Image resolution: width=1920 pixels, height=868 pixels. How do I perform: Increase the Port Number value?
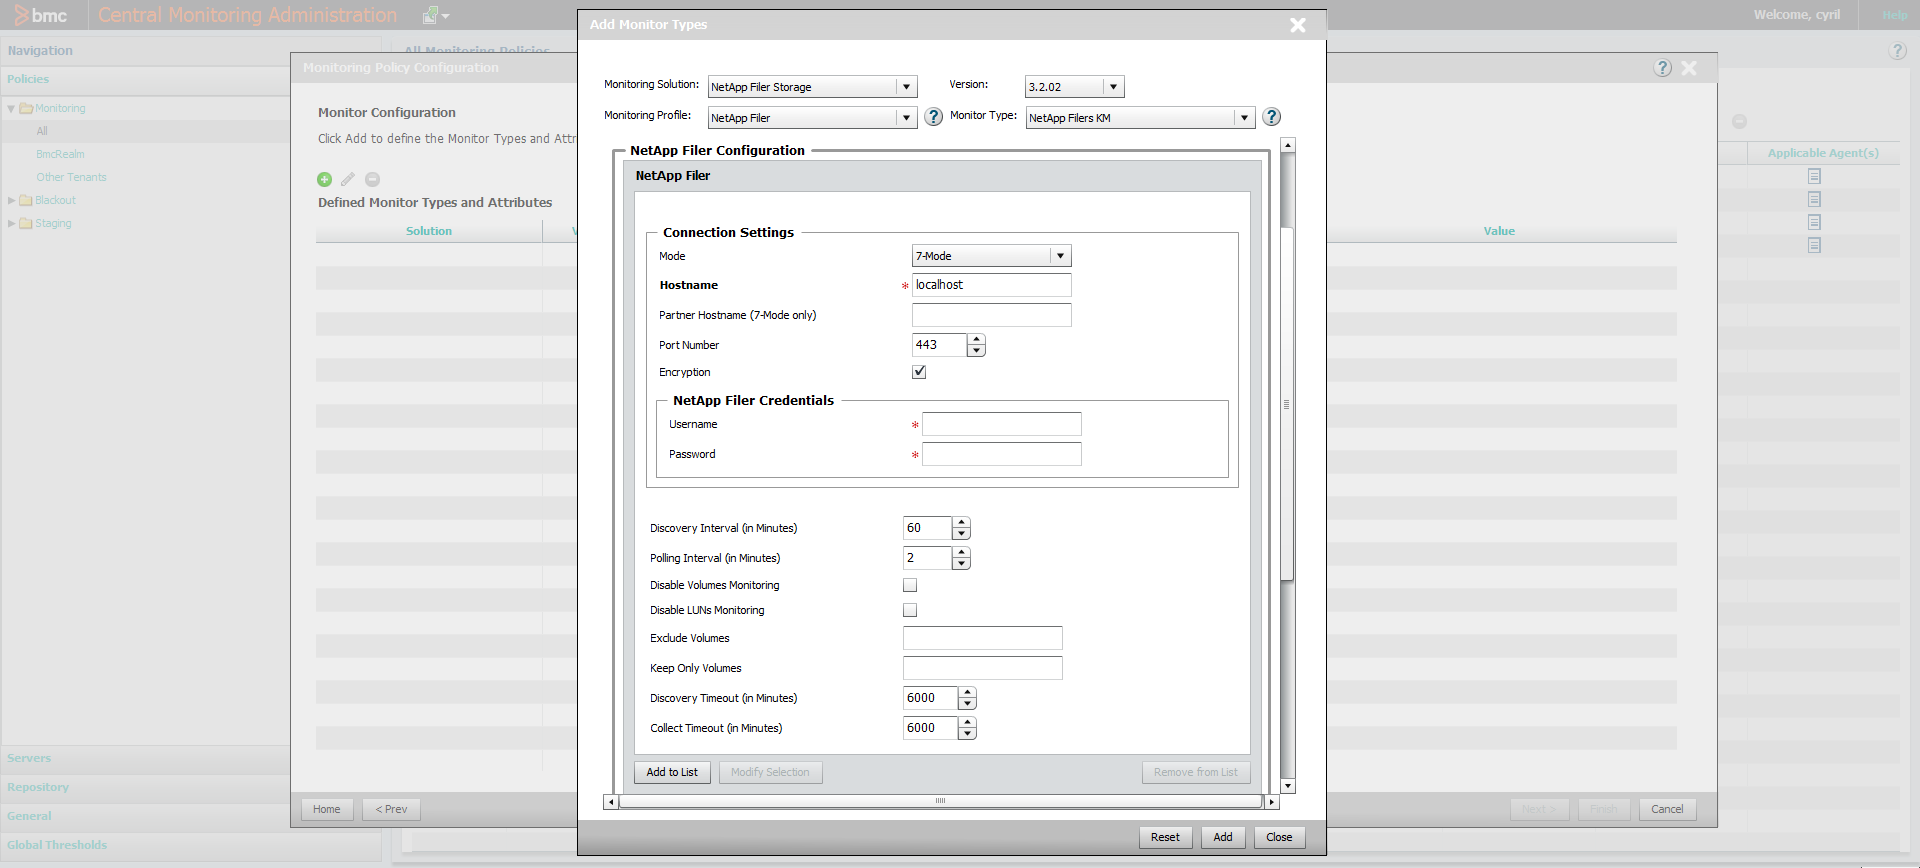click(977, 340)
